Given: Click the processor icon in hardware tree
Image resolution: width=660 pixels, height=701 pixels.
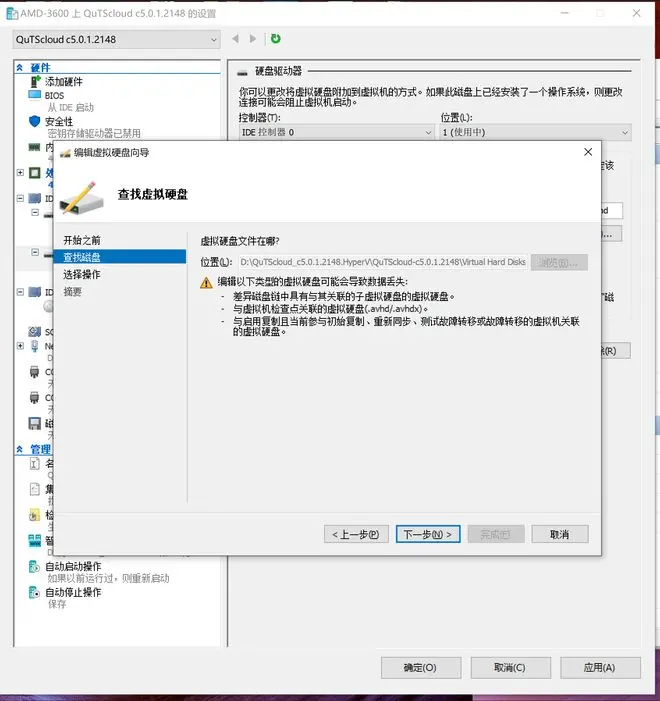Looking at the screenshot, I should 34,173.
